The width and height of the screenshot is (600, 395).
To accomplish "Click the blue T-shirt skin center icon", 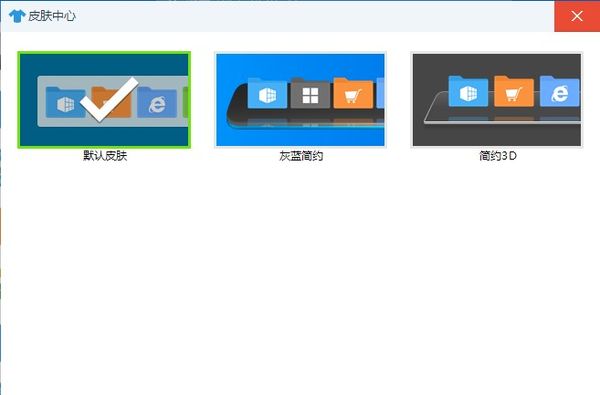I will pos(16,16).
